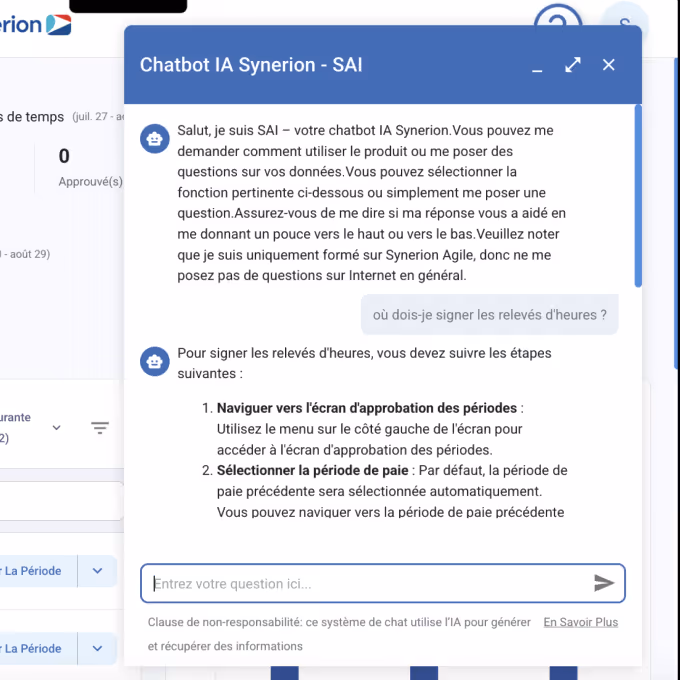Screen dimensions: 680x680
Task: Click the Approuvé(s) count label
Action: coord(91,181)
